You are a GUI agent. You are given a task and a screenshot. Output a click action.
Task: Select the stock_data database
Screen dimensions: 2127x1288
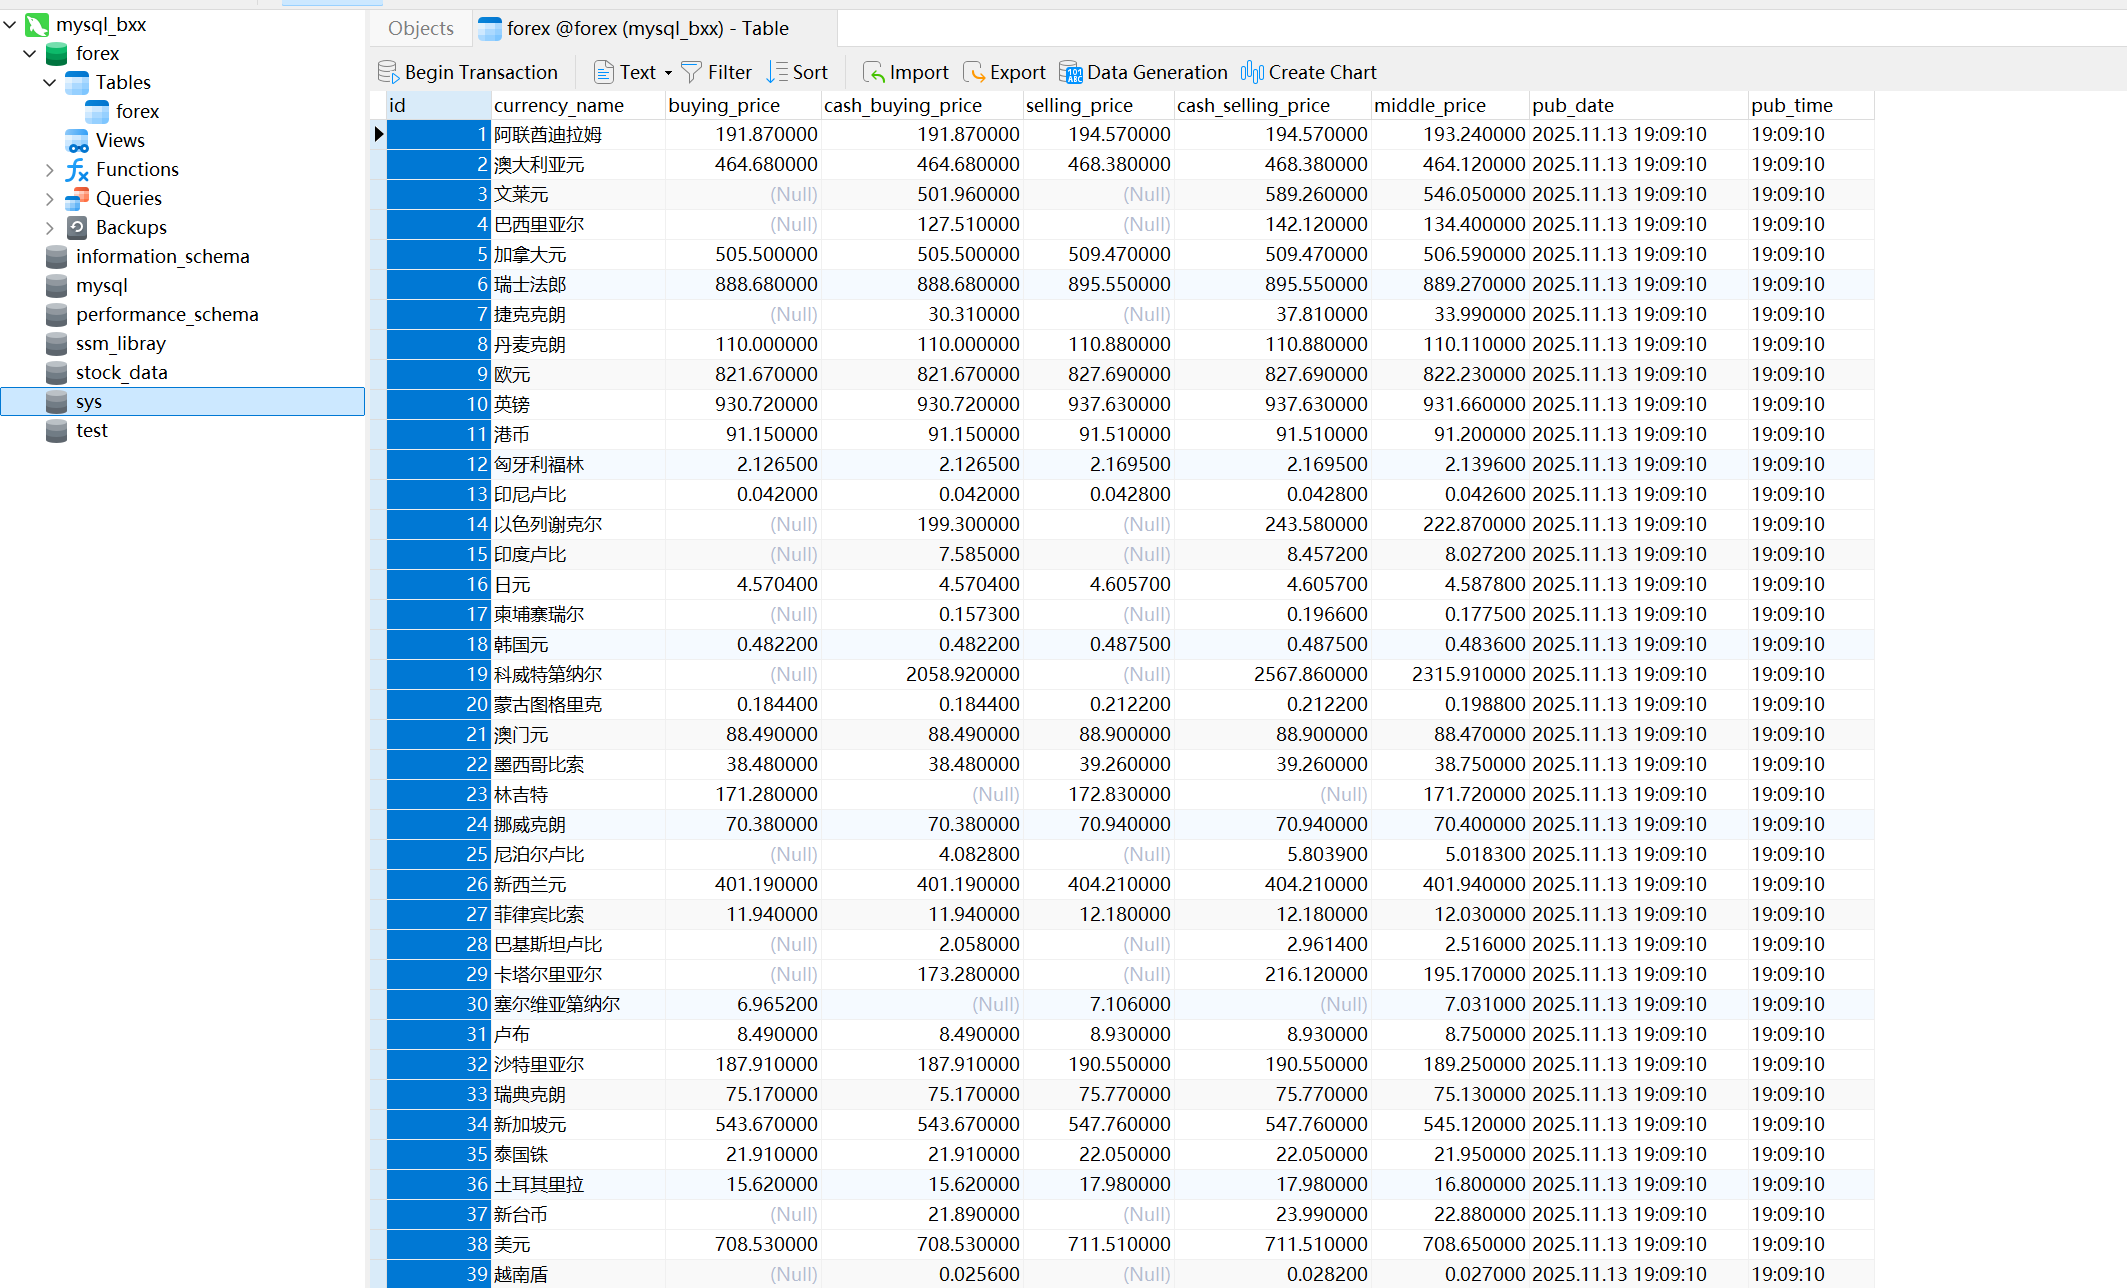tap(121, 373)
